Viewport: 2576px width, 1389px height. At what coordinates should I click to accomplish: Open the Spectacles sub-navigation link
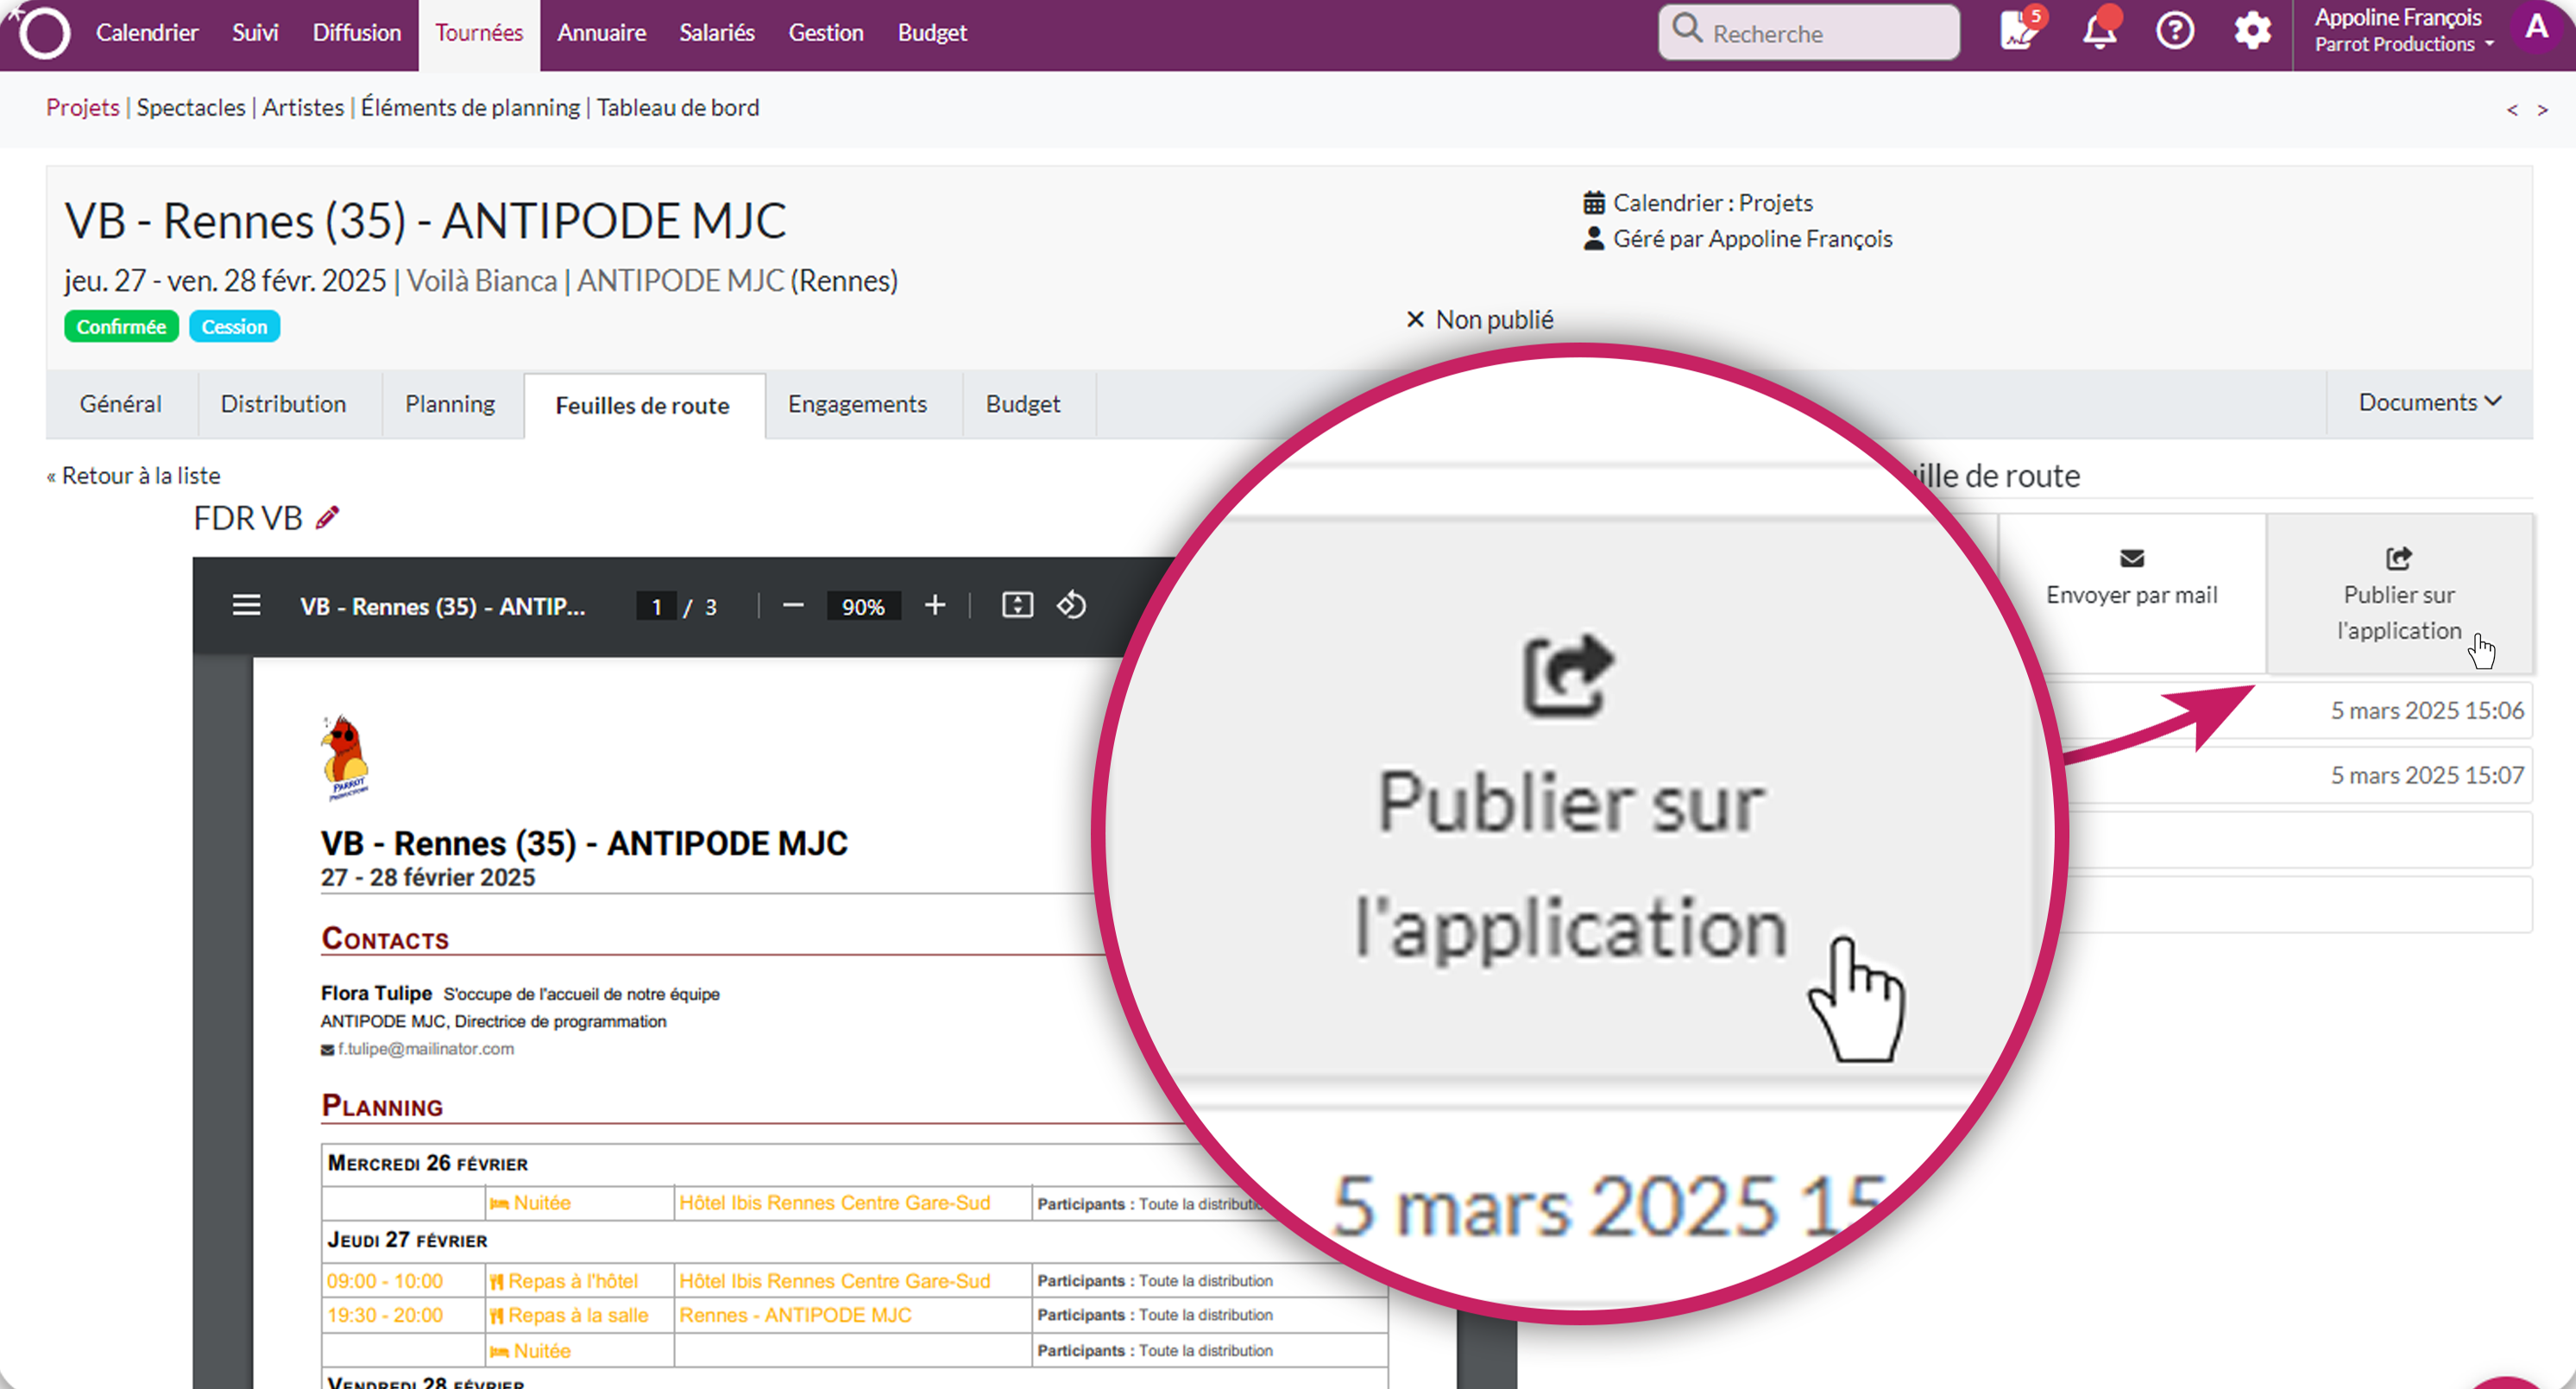pyautogui.click(x=191, y=107)
